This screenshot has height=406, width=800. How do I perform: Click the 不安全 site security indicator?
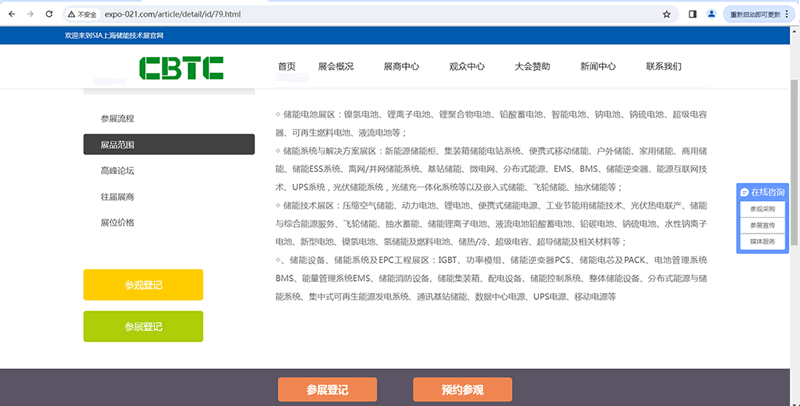[x=82, y=15]
